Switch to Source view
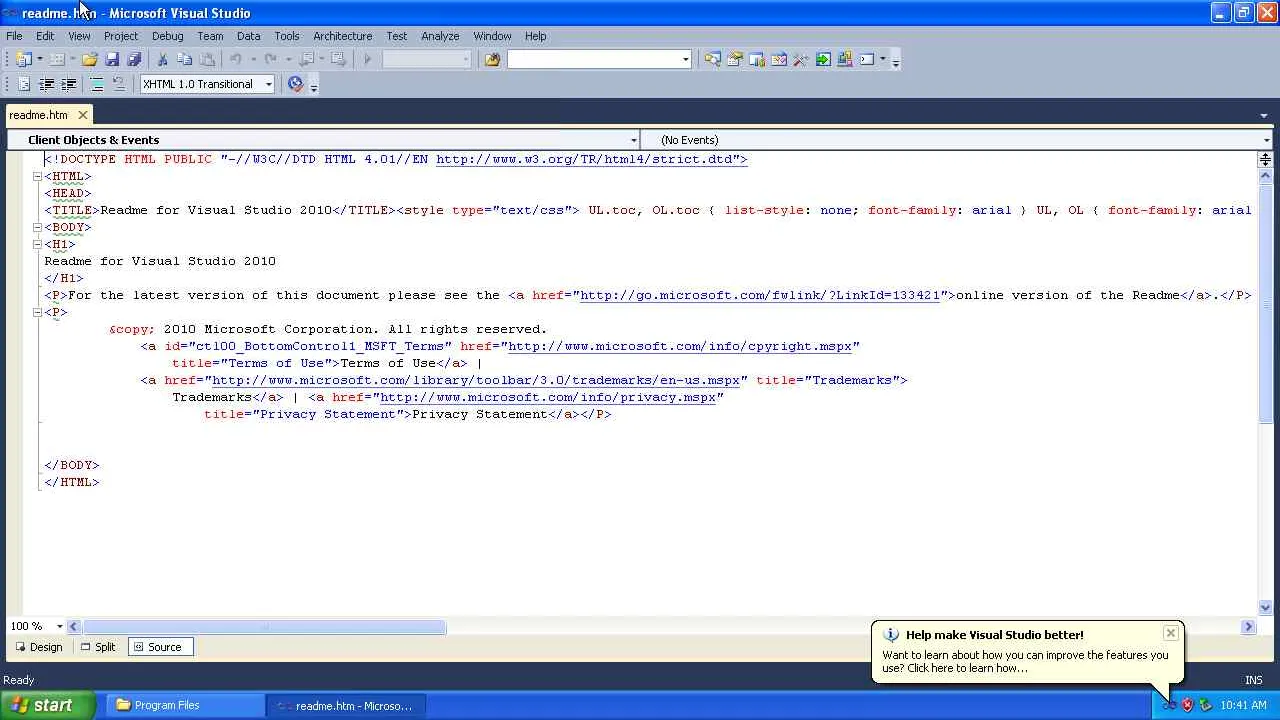 tap(158, 647)
